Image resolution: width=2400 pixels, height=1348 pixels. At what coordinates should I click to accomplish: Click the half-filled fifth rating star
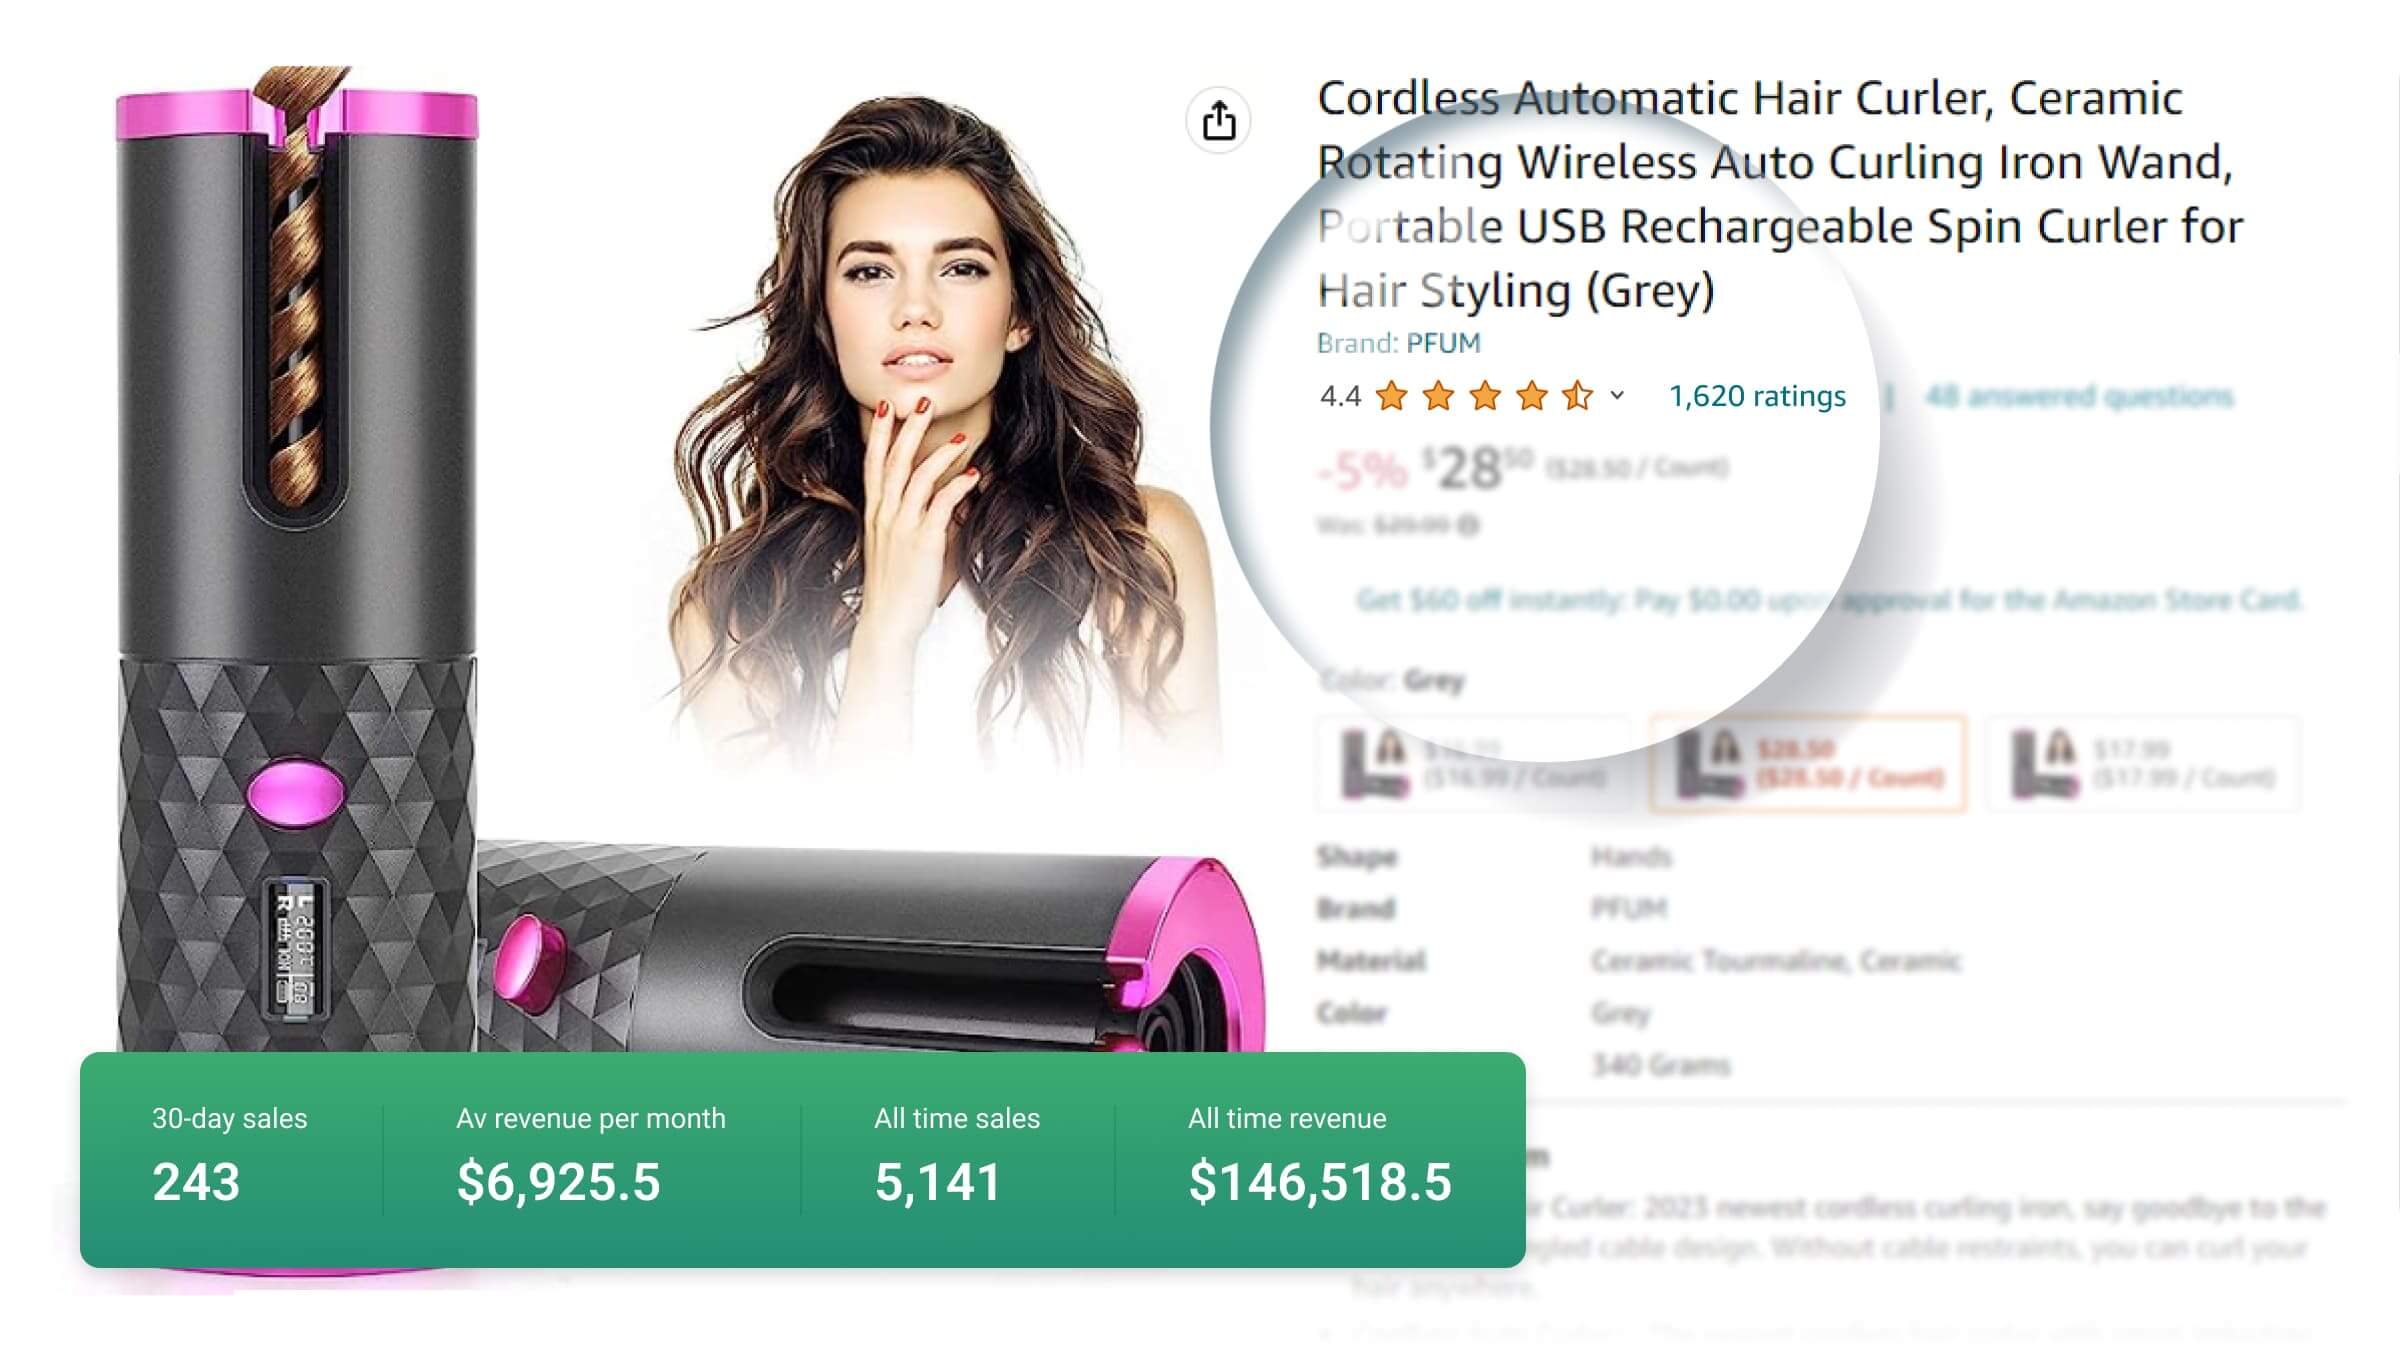(x=1578, y=396)
